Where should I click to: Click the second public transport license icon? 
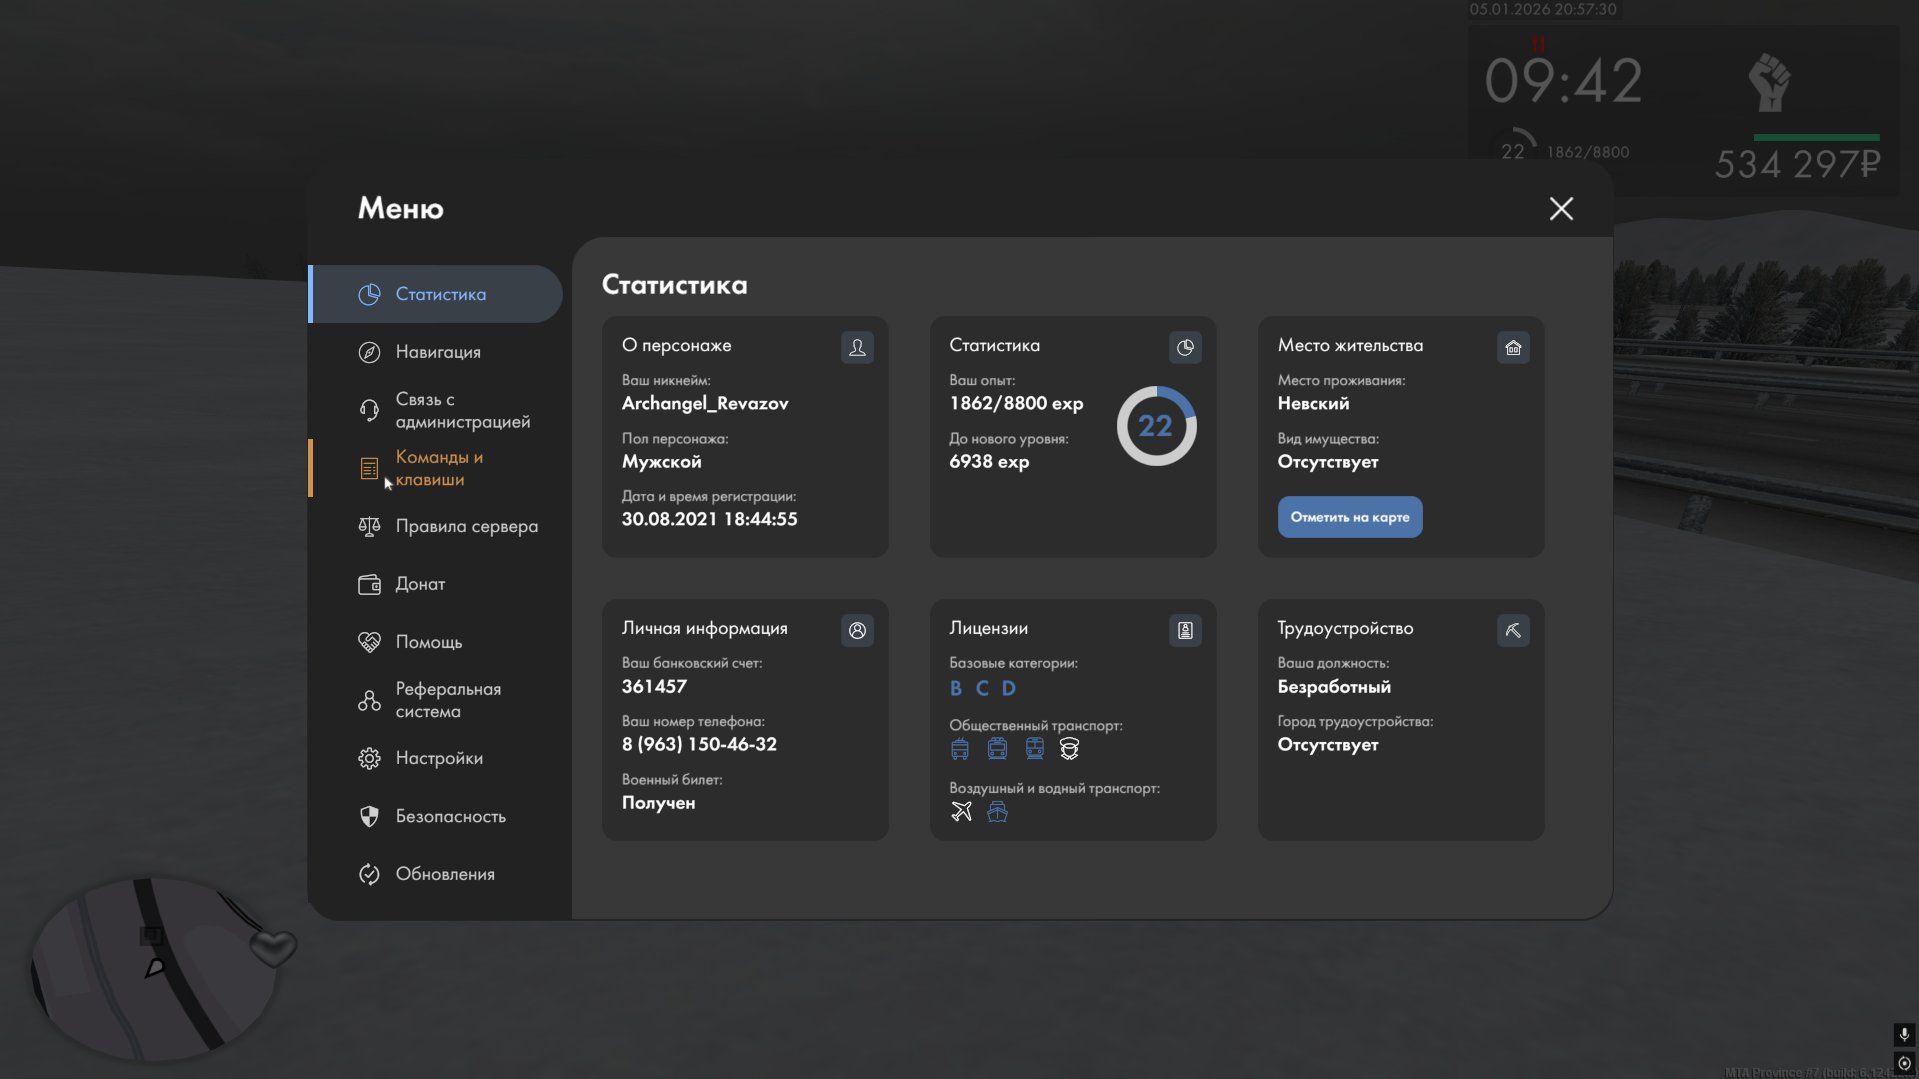tap(997, 749)
